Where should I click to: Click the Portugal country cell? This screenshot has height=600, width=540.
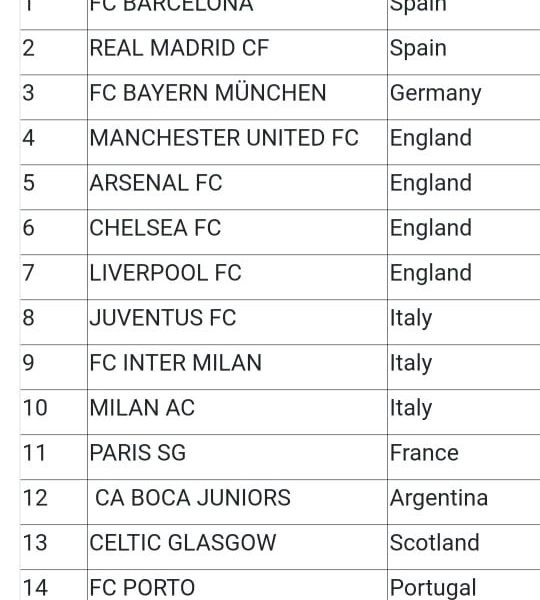464,585
